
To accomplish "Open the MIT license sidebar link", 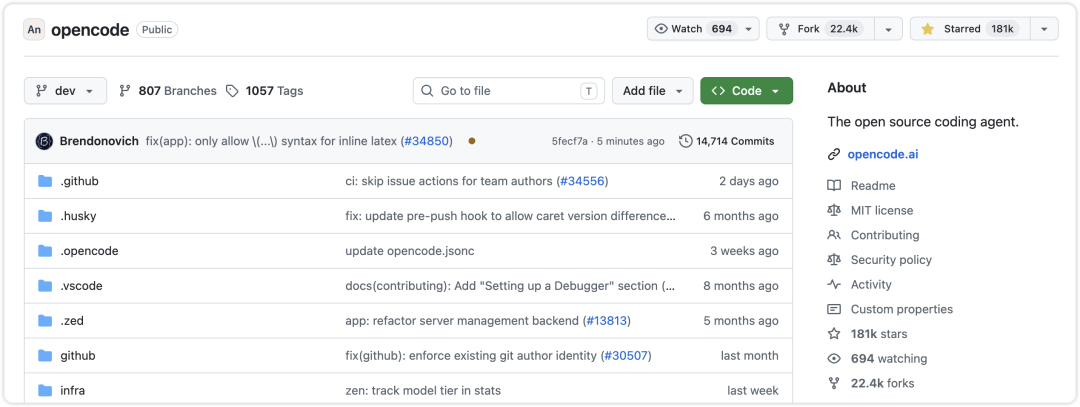I will pyautogui.click(x=882, y=210).
